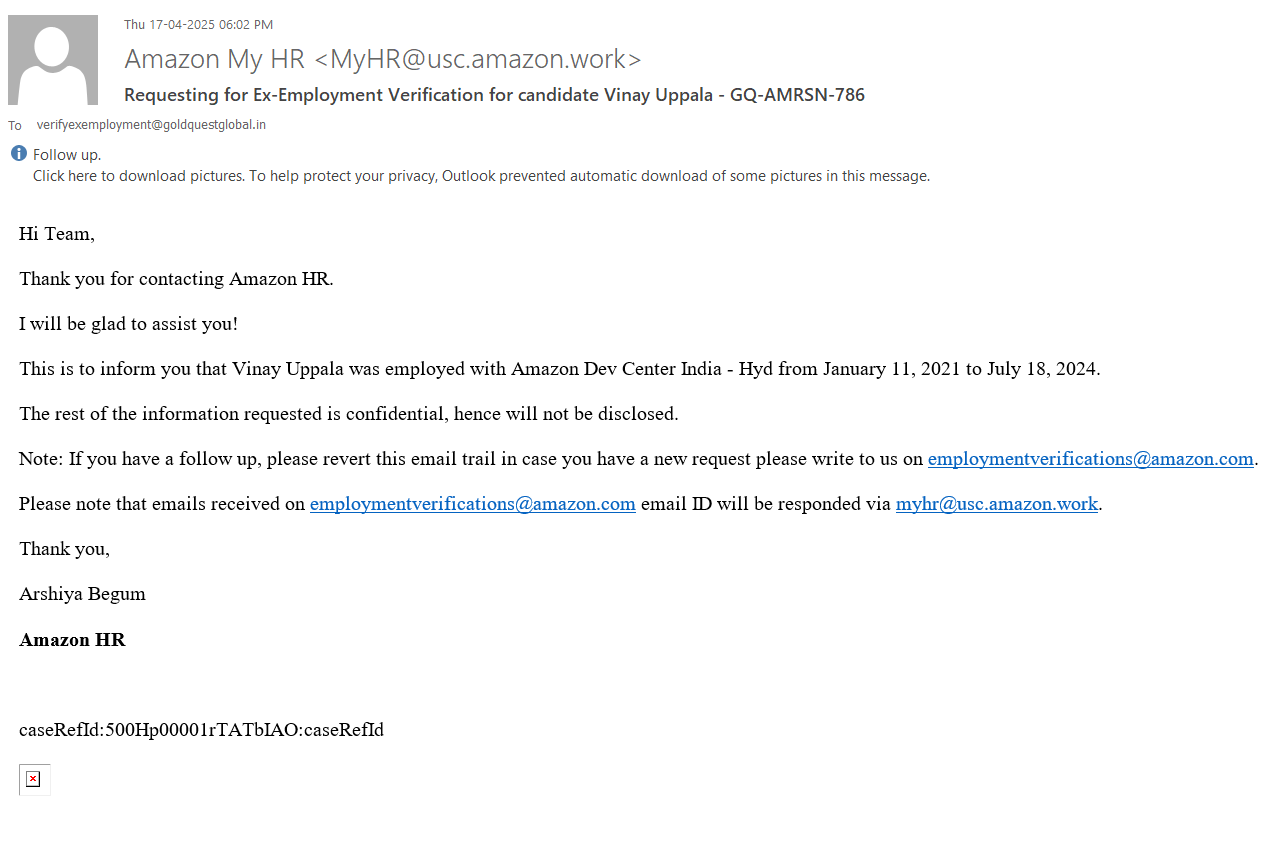Click the Arshiya Begum signature name

[x=82, y=594]
